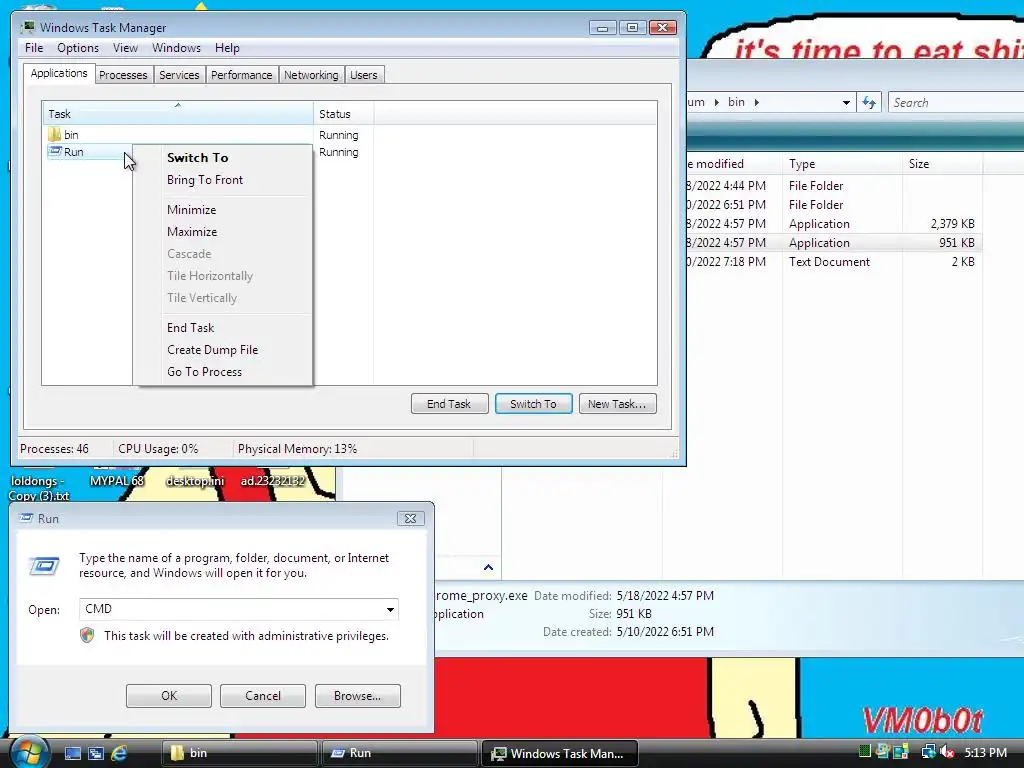This screenshot has height=768, width=1024.
Task: Click the Explorer Search box
Action: tap(956, 103)
